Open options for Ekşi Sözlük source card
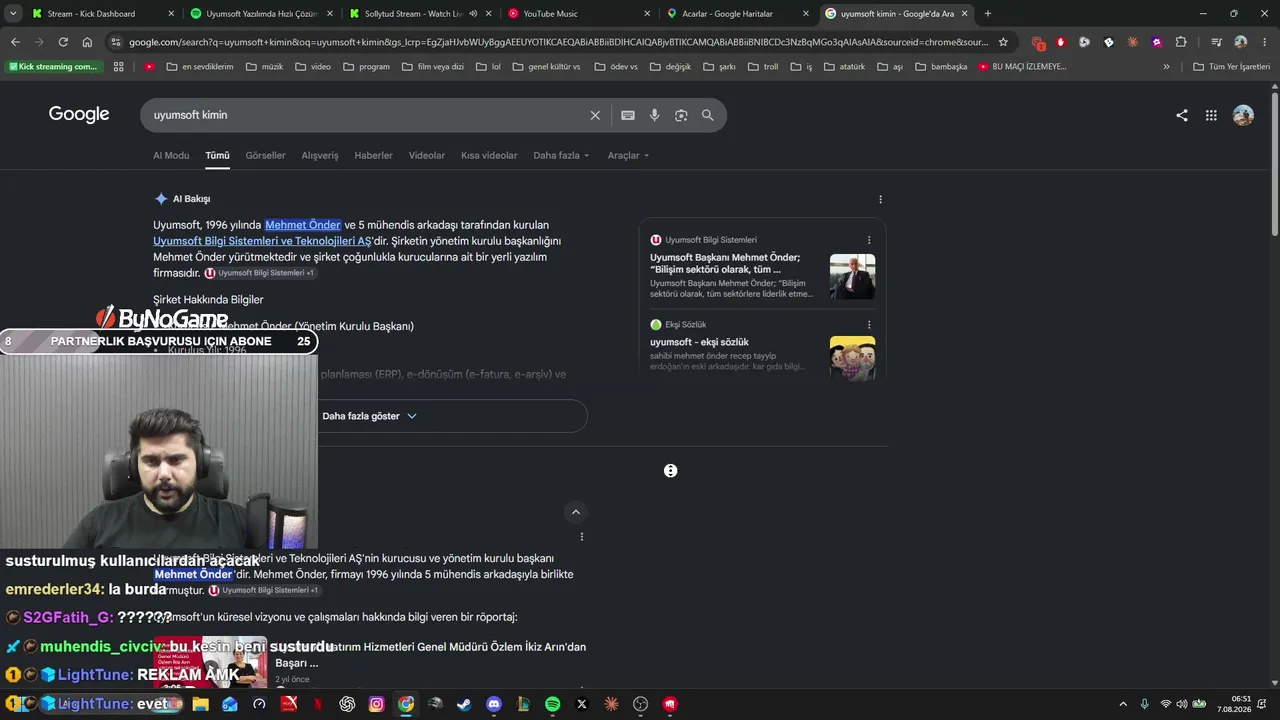The height and width of the screenshot is (720, 1280). [869, 325]
